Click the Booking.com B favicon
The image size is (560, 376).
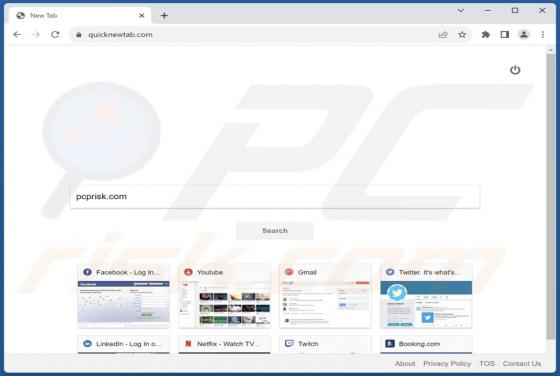[x=390, y=344]
